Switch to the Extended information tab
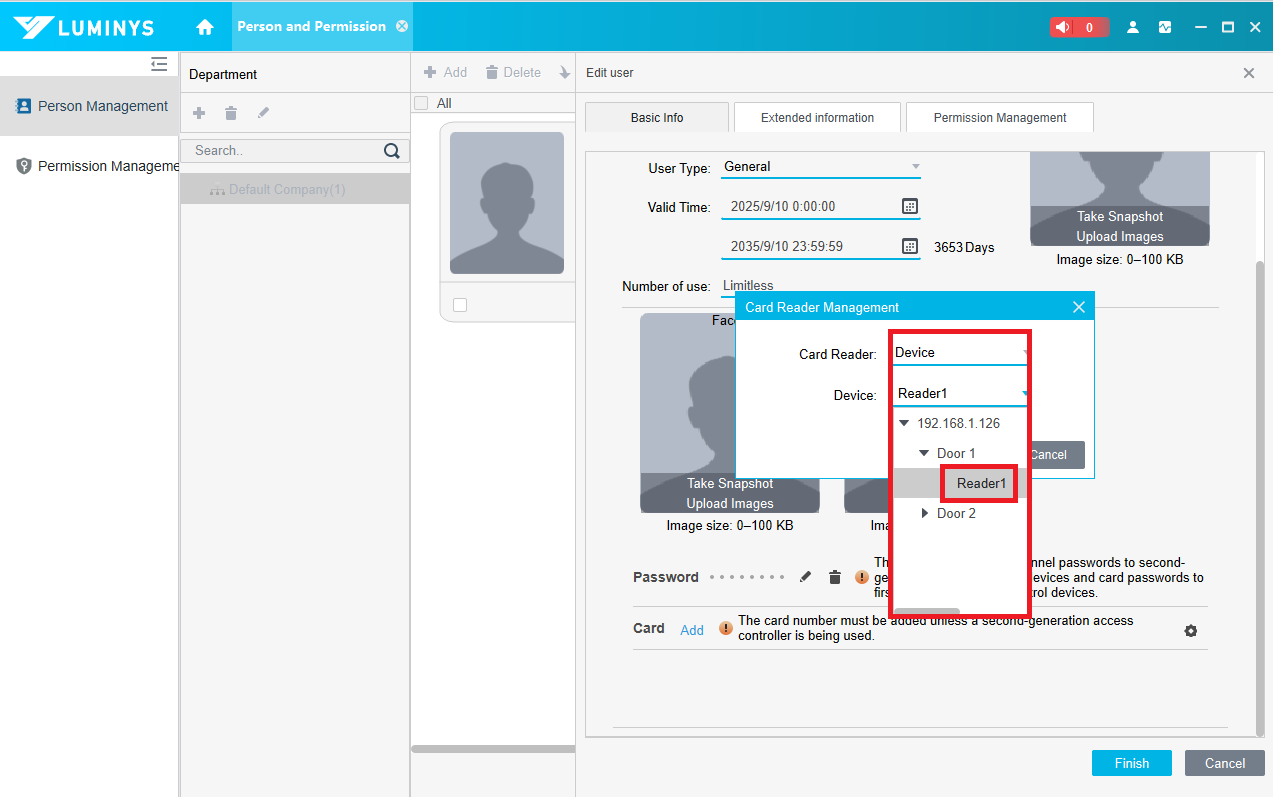 [817, 117]
